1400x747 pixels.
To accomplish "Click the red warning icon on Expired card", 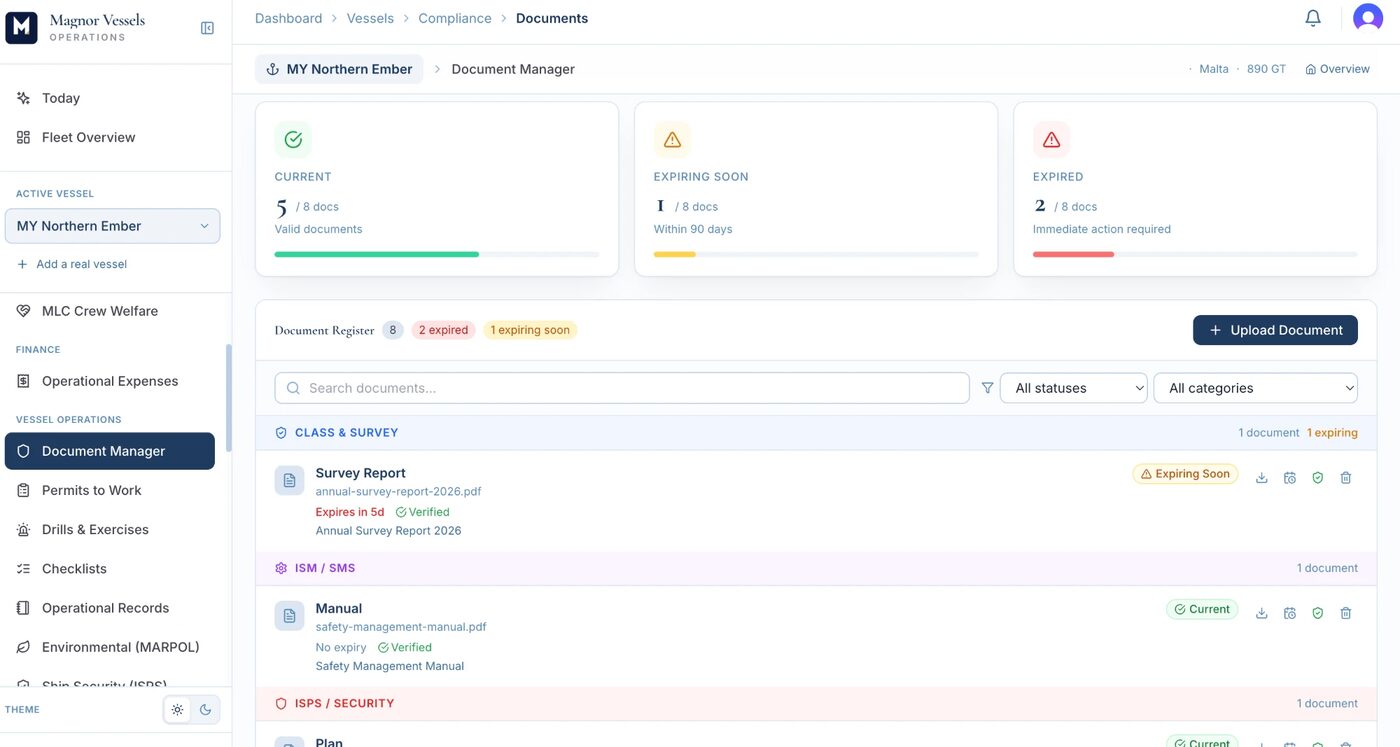I will pos(1051,140).
